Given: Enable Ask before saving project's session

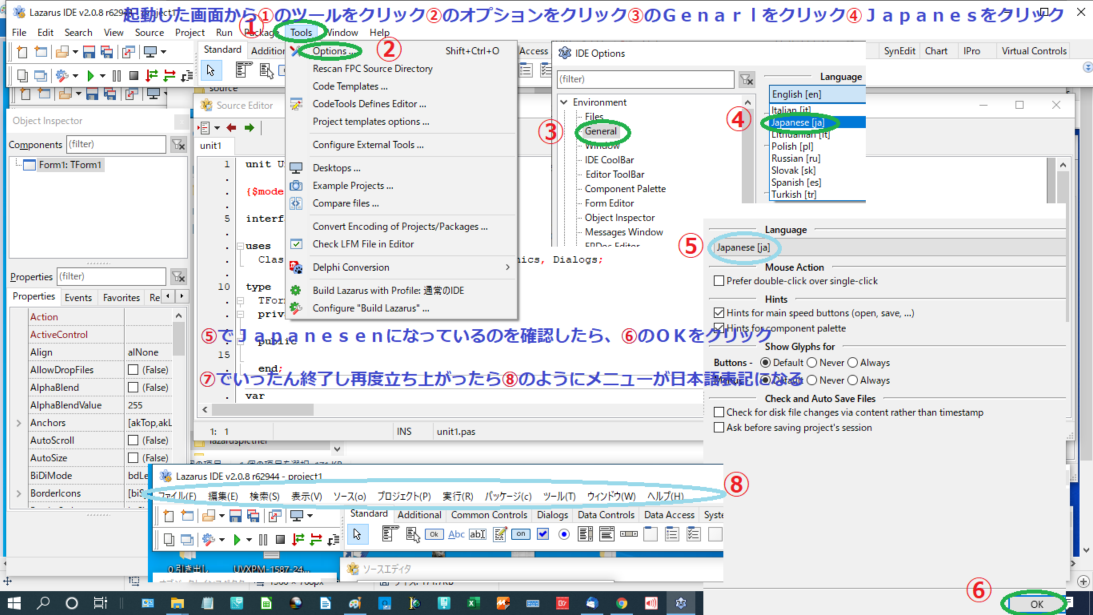Looking at the screenshot, I should click(719, 428).
